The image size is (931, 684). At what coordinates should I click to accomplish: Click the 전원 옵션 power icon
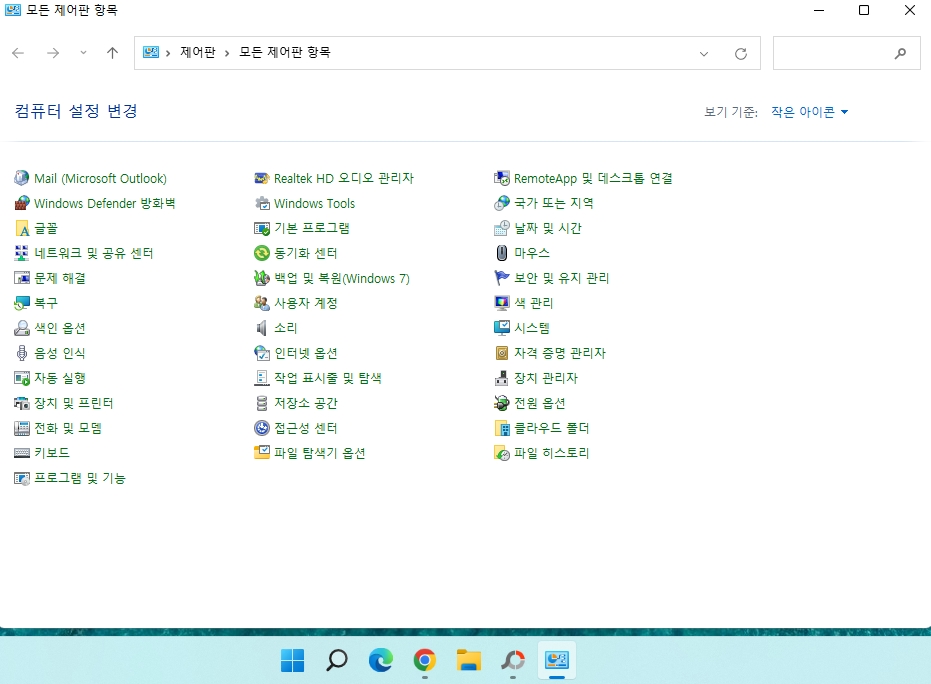[502, 403]
